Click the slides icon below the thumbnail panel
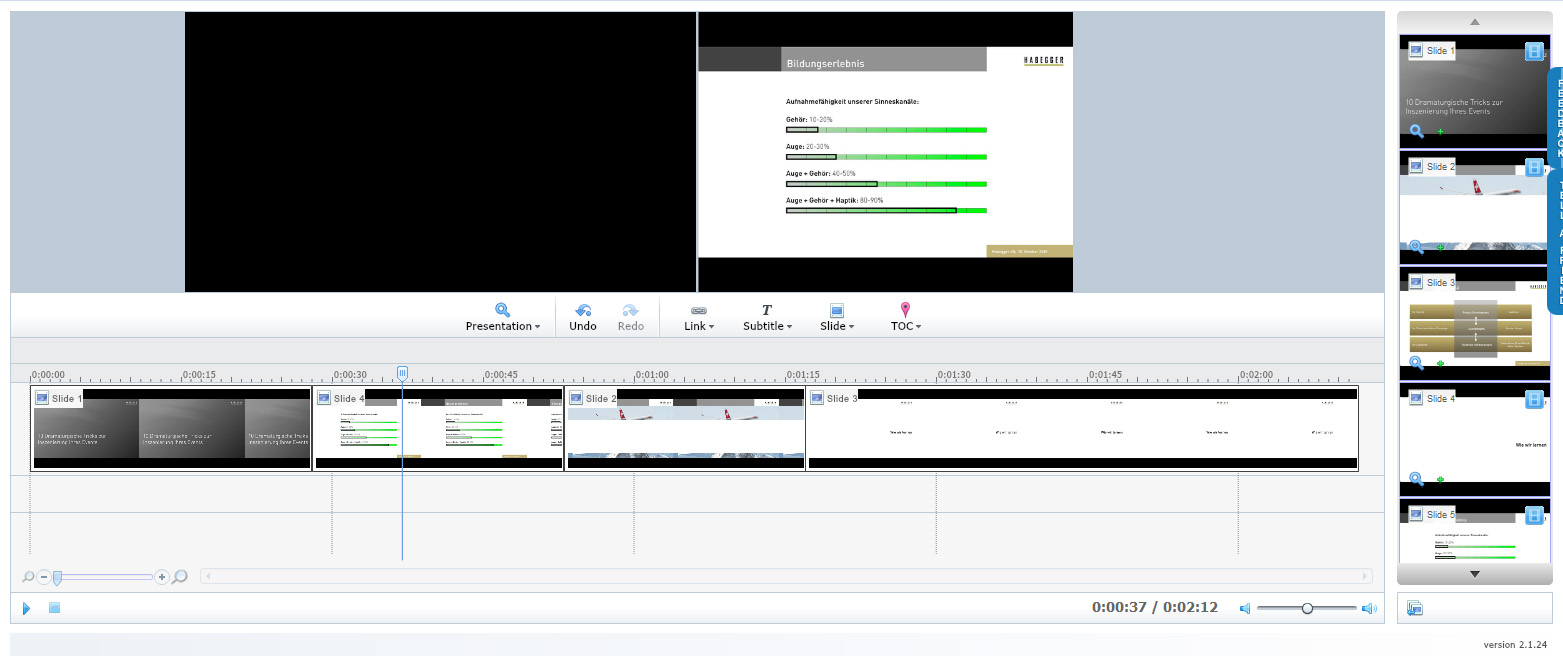This screenshot has width=1563, height=656. [1414, 608]
